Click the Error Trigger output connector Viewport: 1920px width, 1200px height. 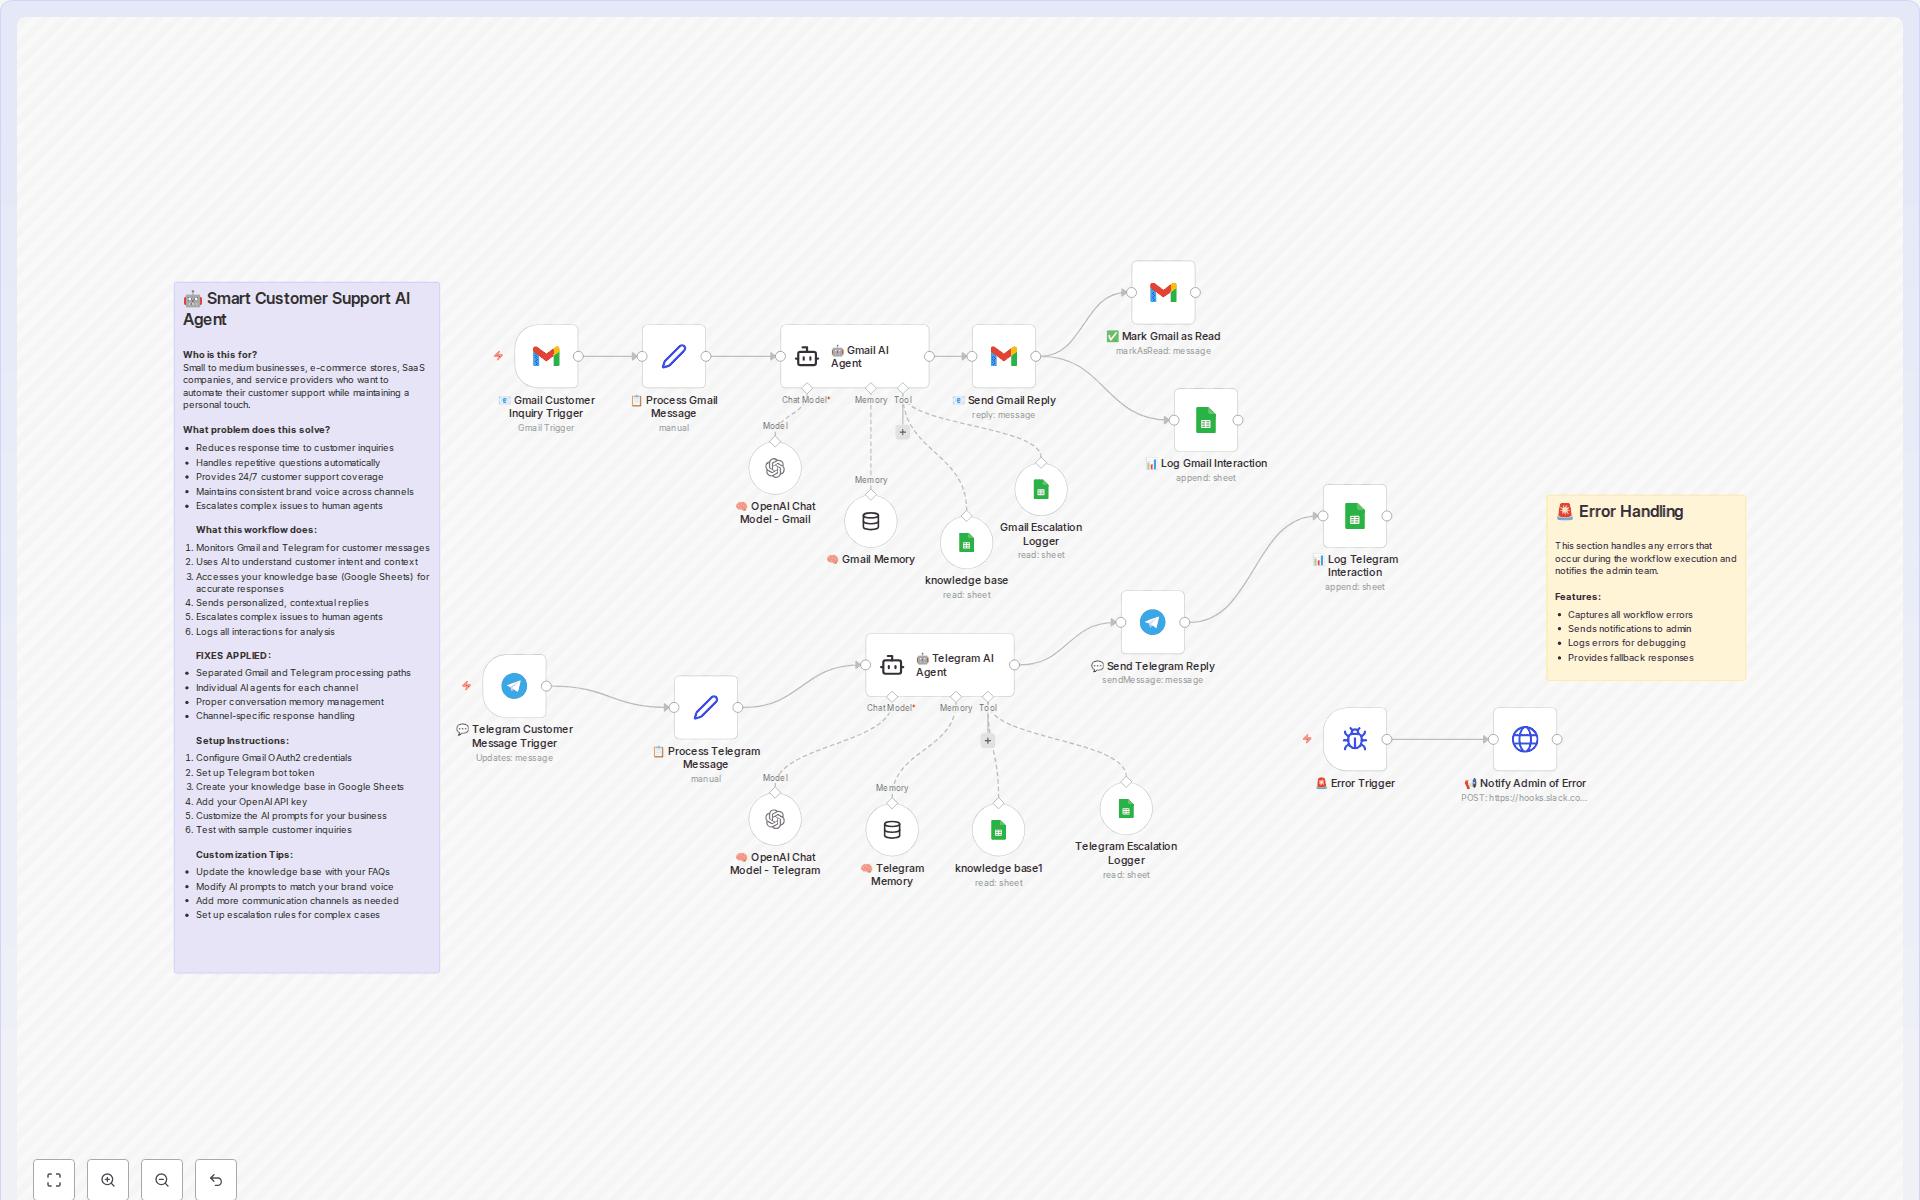1387,740
